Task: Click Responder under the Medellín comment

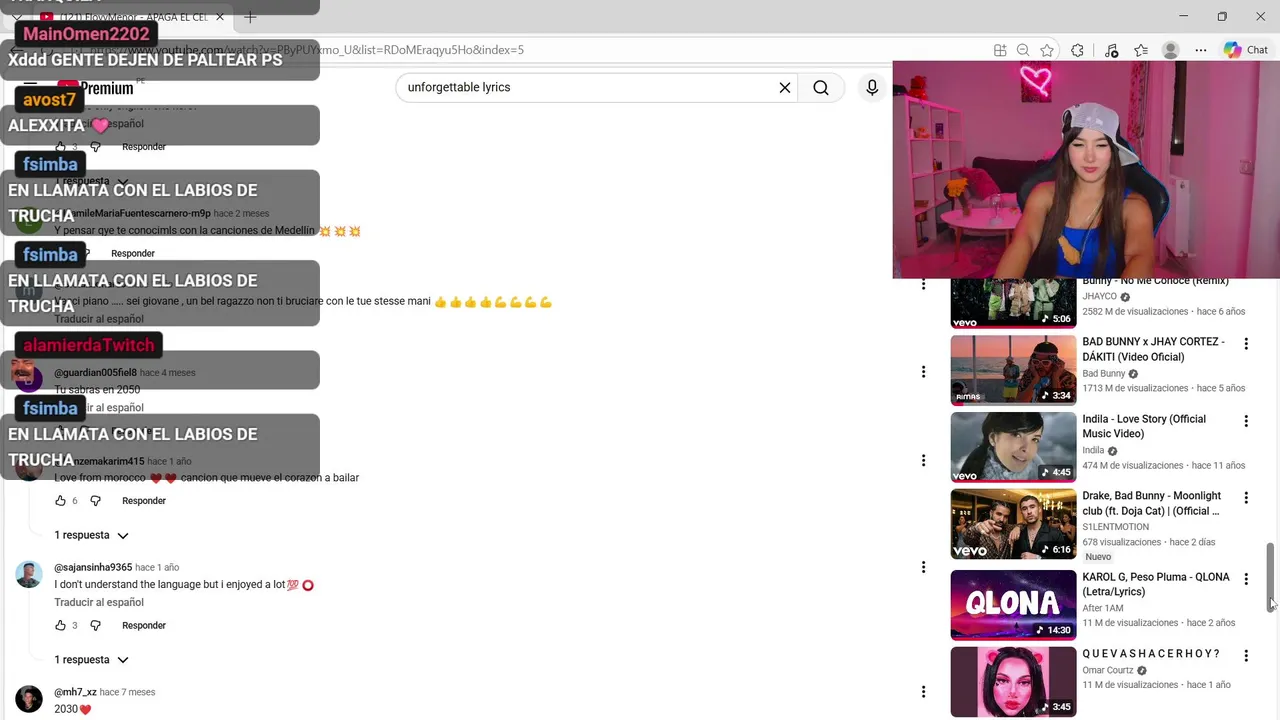Action: click(133, 254)
